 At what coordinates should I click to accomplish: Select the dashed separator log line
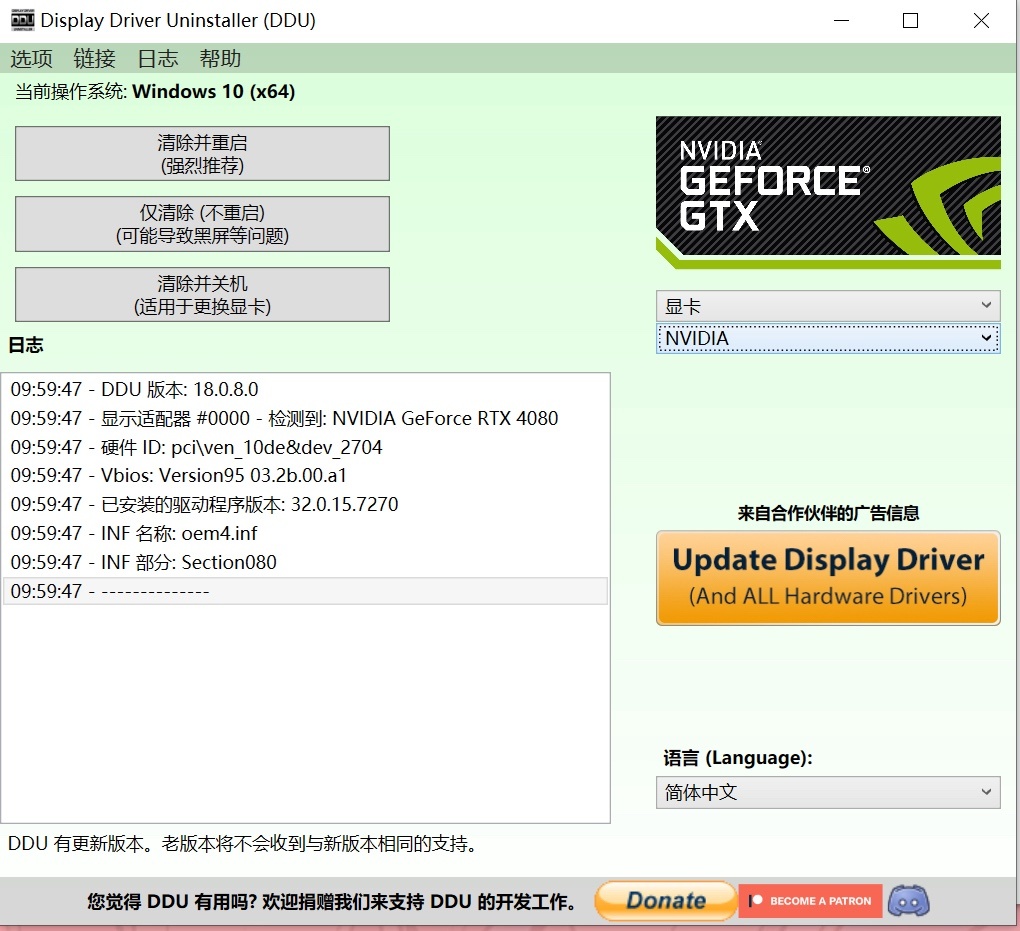pos(305,591)
